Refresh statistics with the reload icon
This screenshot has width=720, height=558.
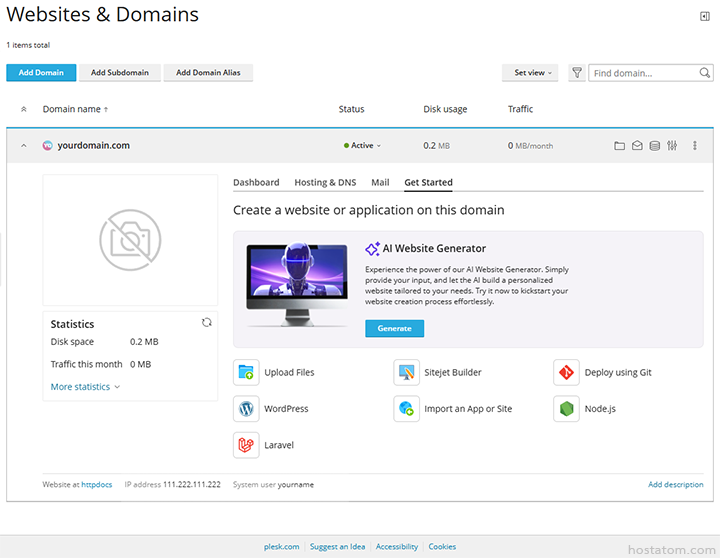click(207, 322)
